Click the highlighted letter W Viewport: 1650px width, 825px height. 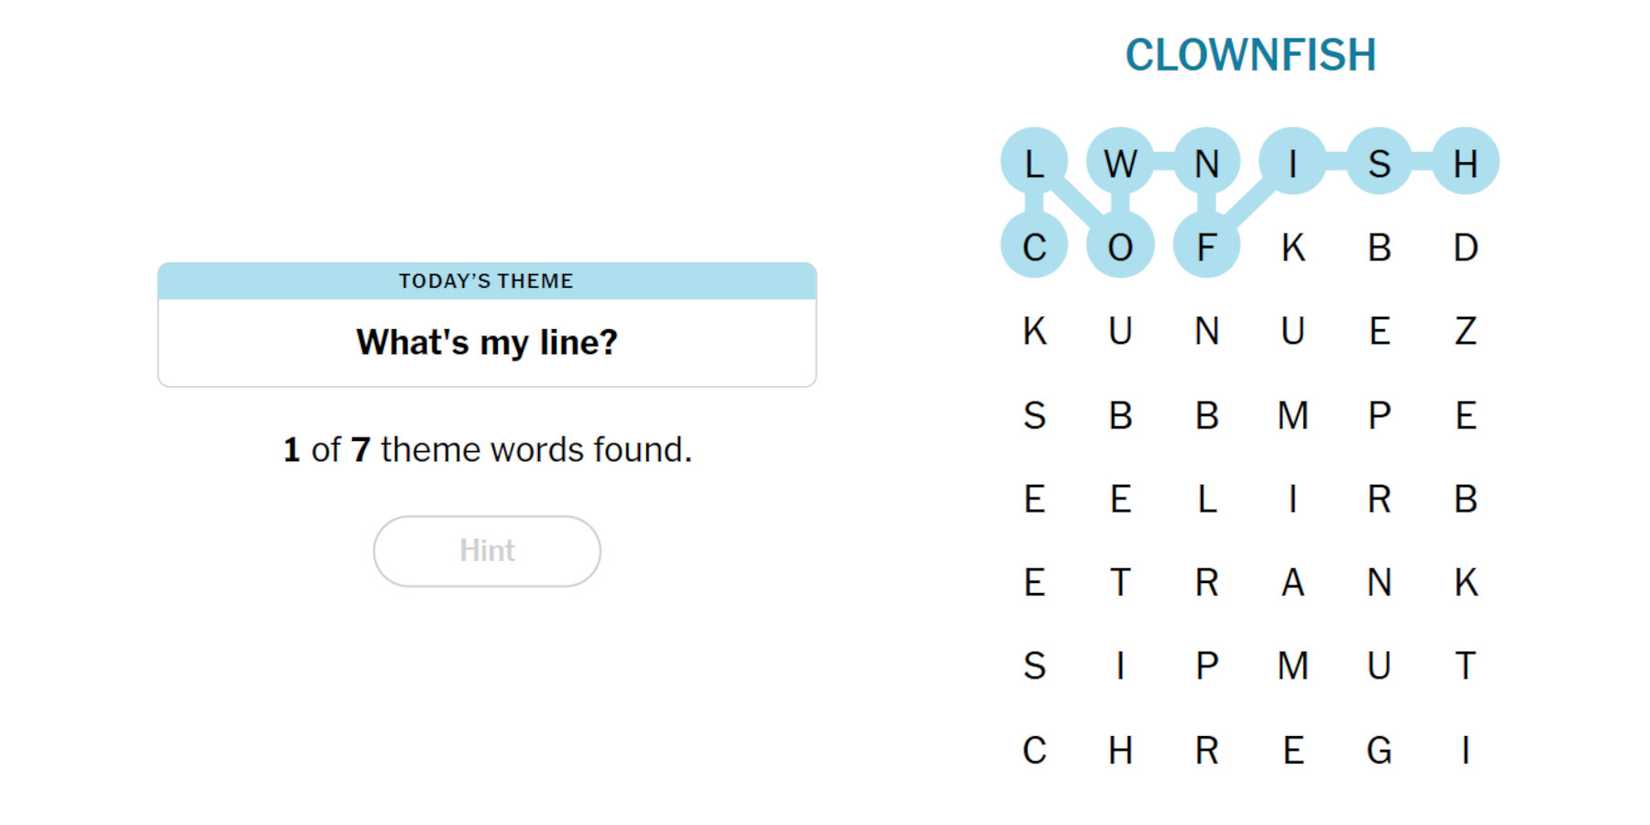coord(1120,162)
